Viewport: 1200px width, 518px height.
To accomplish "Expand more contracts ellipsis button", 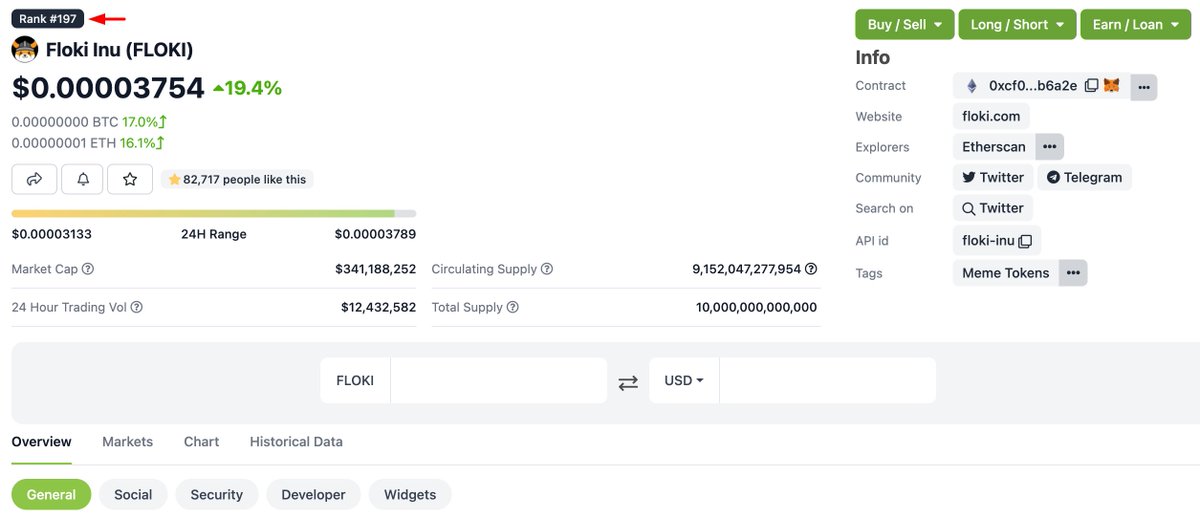I will click(x=1144, y=87).
